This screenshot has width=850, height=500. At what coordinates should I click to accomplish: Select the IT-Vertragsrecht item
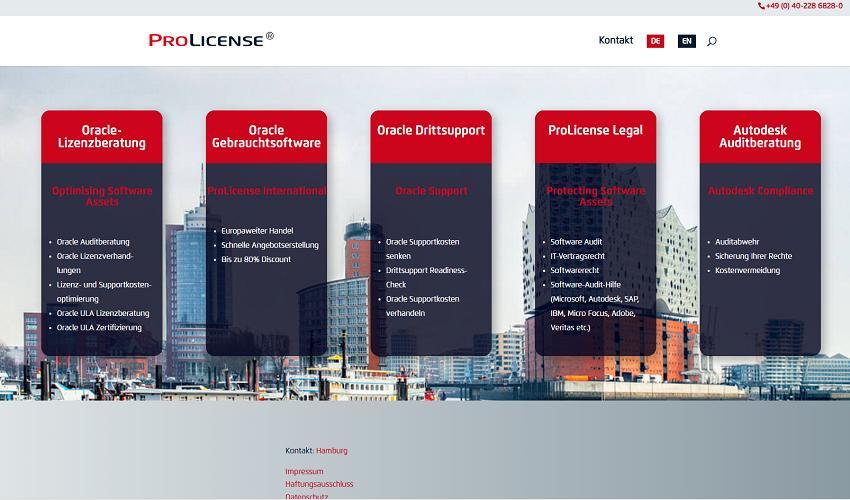click(x=577, y=256)
